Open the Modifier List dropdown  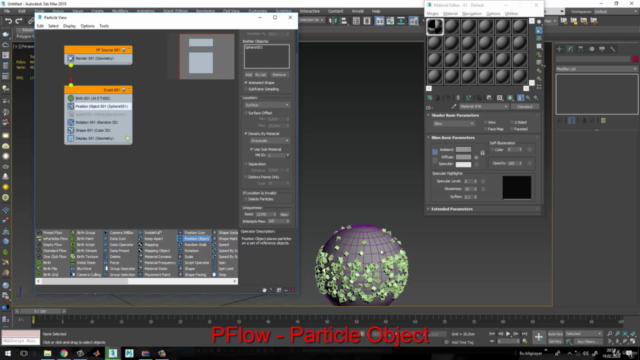pyautogui.click(x=596, y=69)
